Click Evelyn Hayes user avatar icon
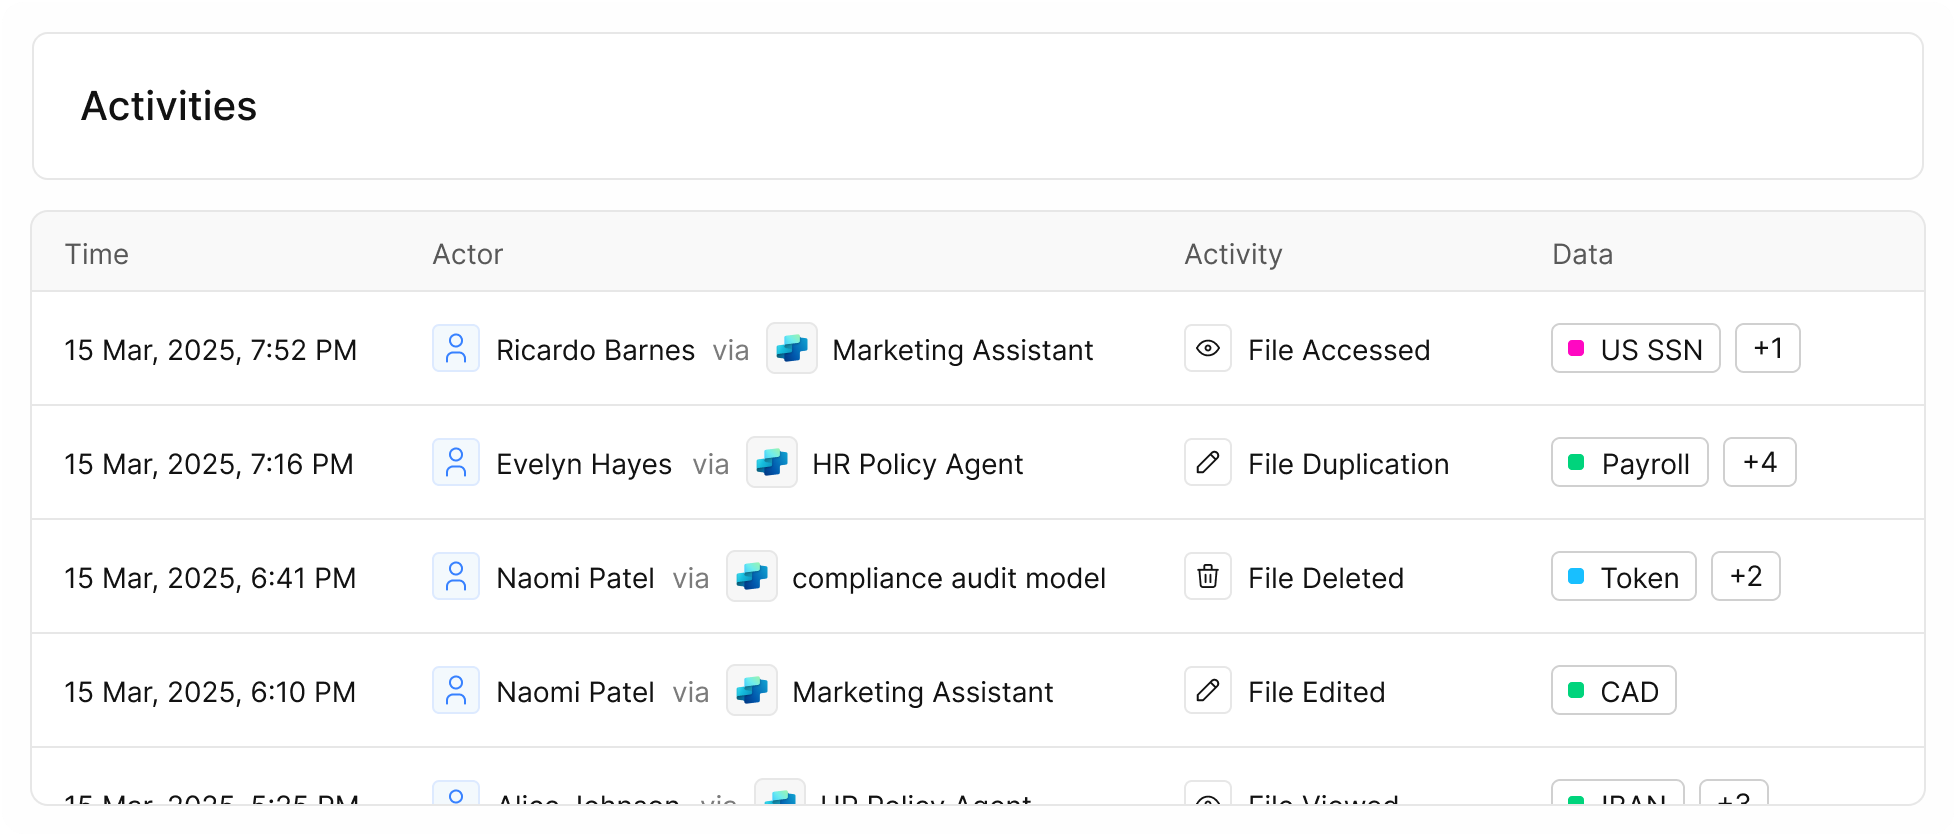1956x836 pixels. pyautogui.click(x=455, y=463)
